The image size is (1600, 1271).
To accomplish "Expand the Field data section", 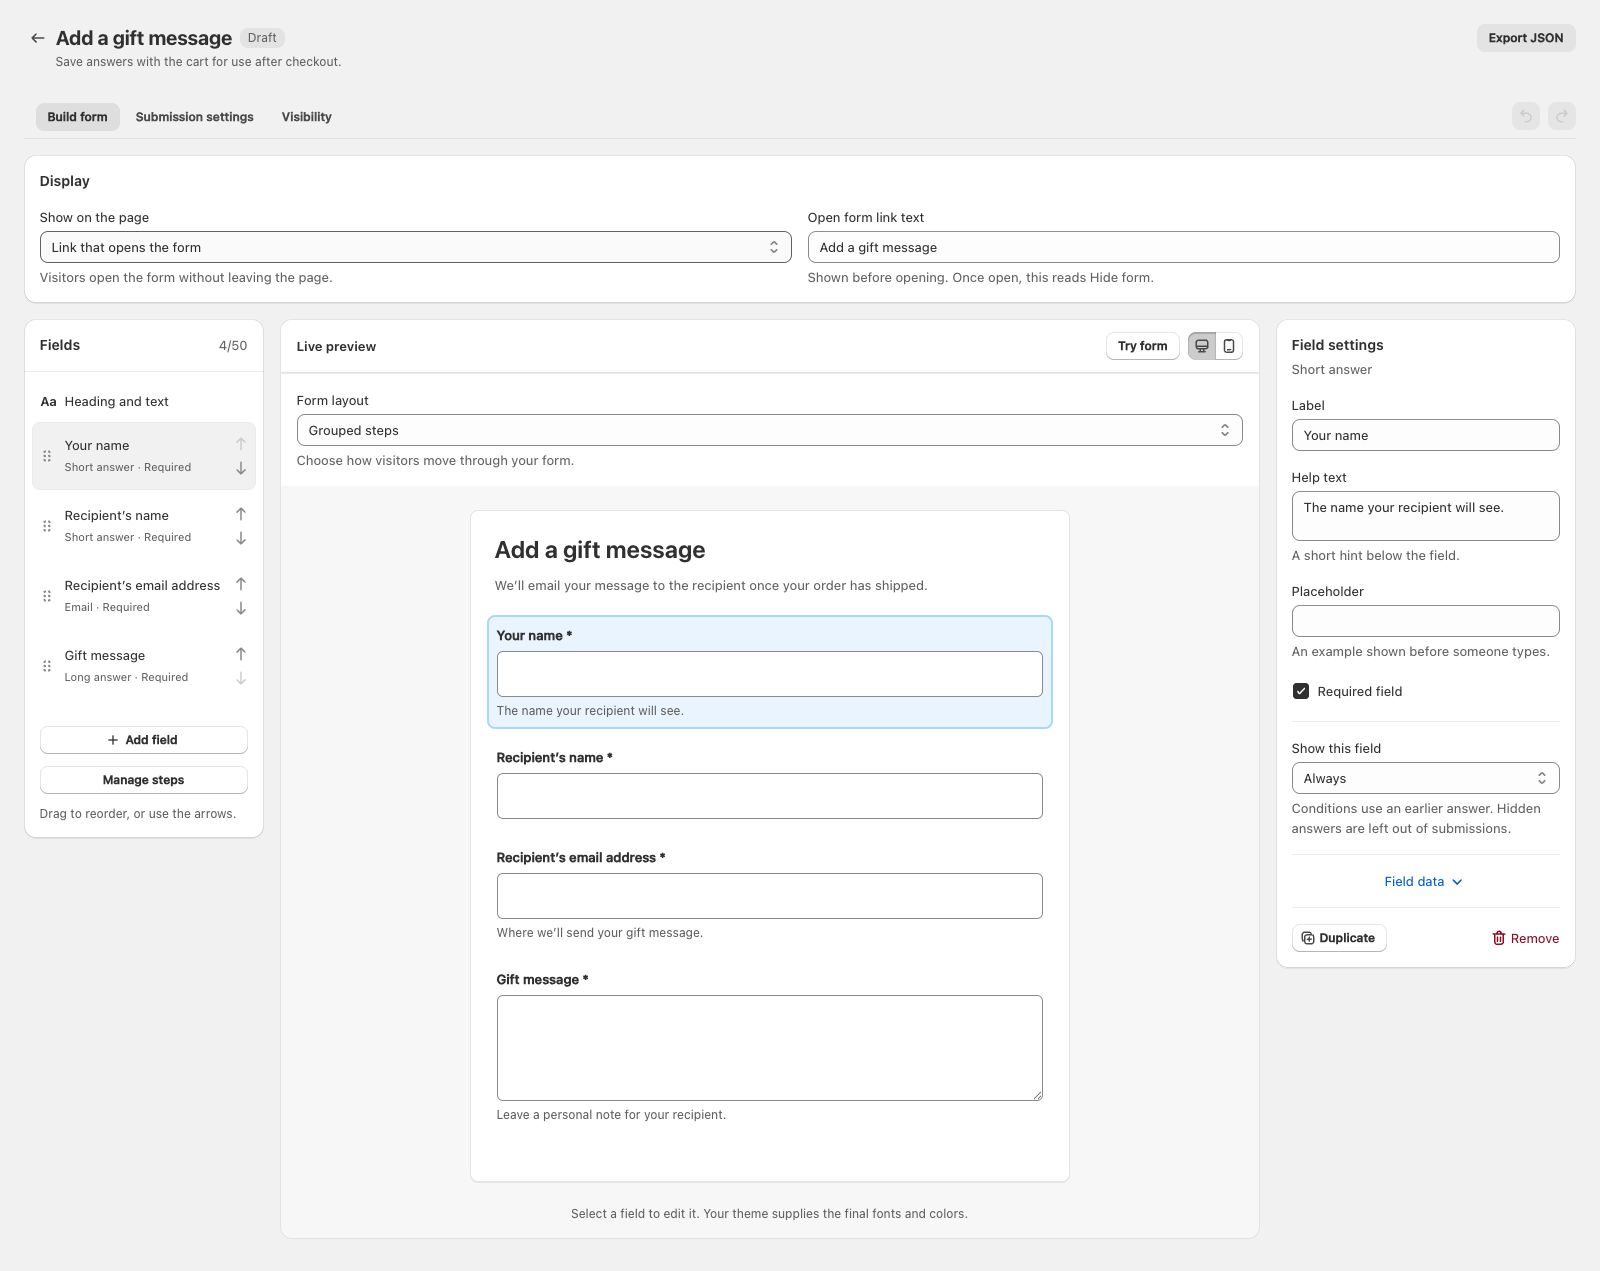I will click(1424, 882).
